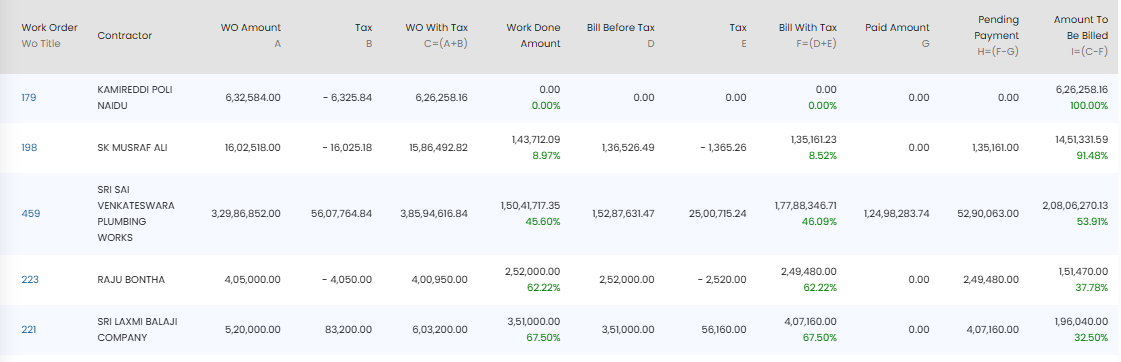Image resolution: width=1121 pixels, height=362 pixels.
Task: Click pending payment 52,90,063.00
Action: tap(989, 213)
